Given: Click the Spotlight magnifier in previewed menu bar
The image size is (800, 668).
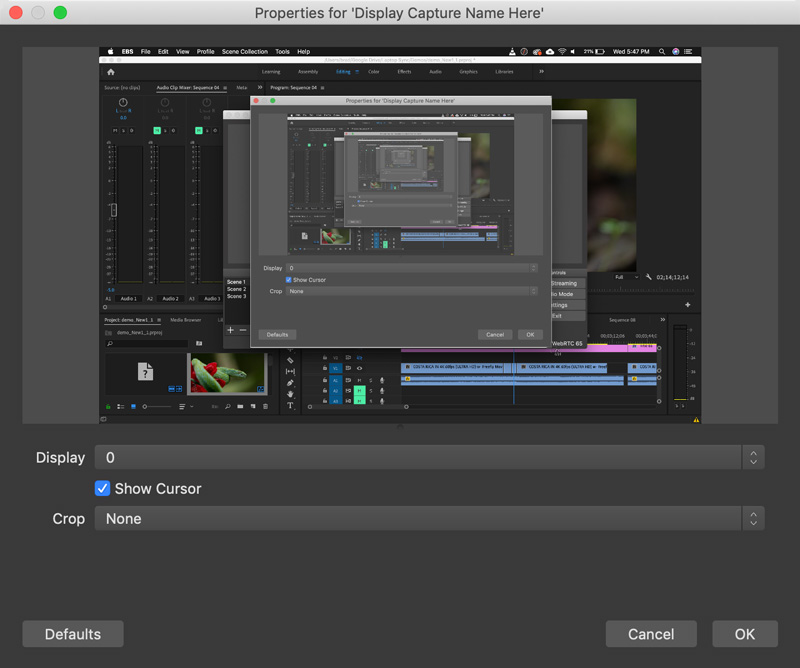Looking at the screenshot, I should [662, 52].
